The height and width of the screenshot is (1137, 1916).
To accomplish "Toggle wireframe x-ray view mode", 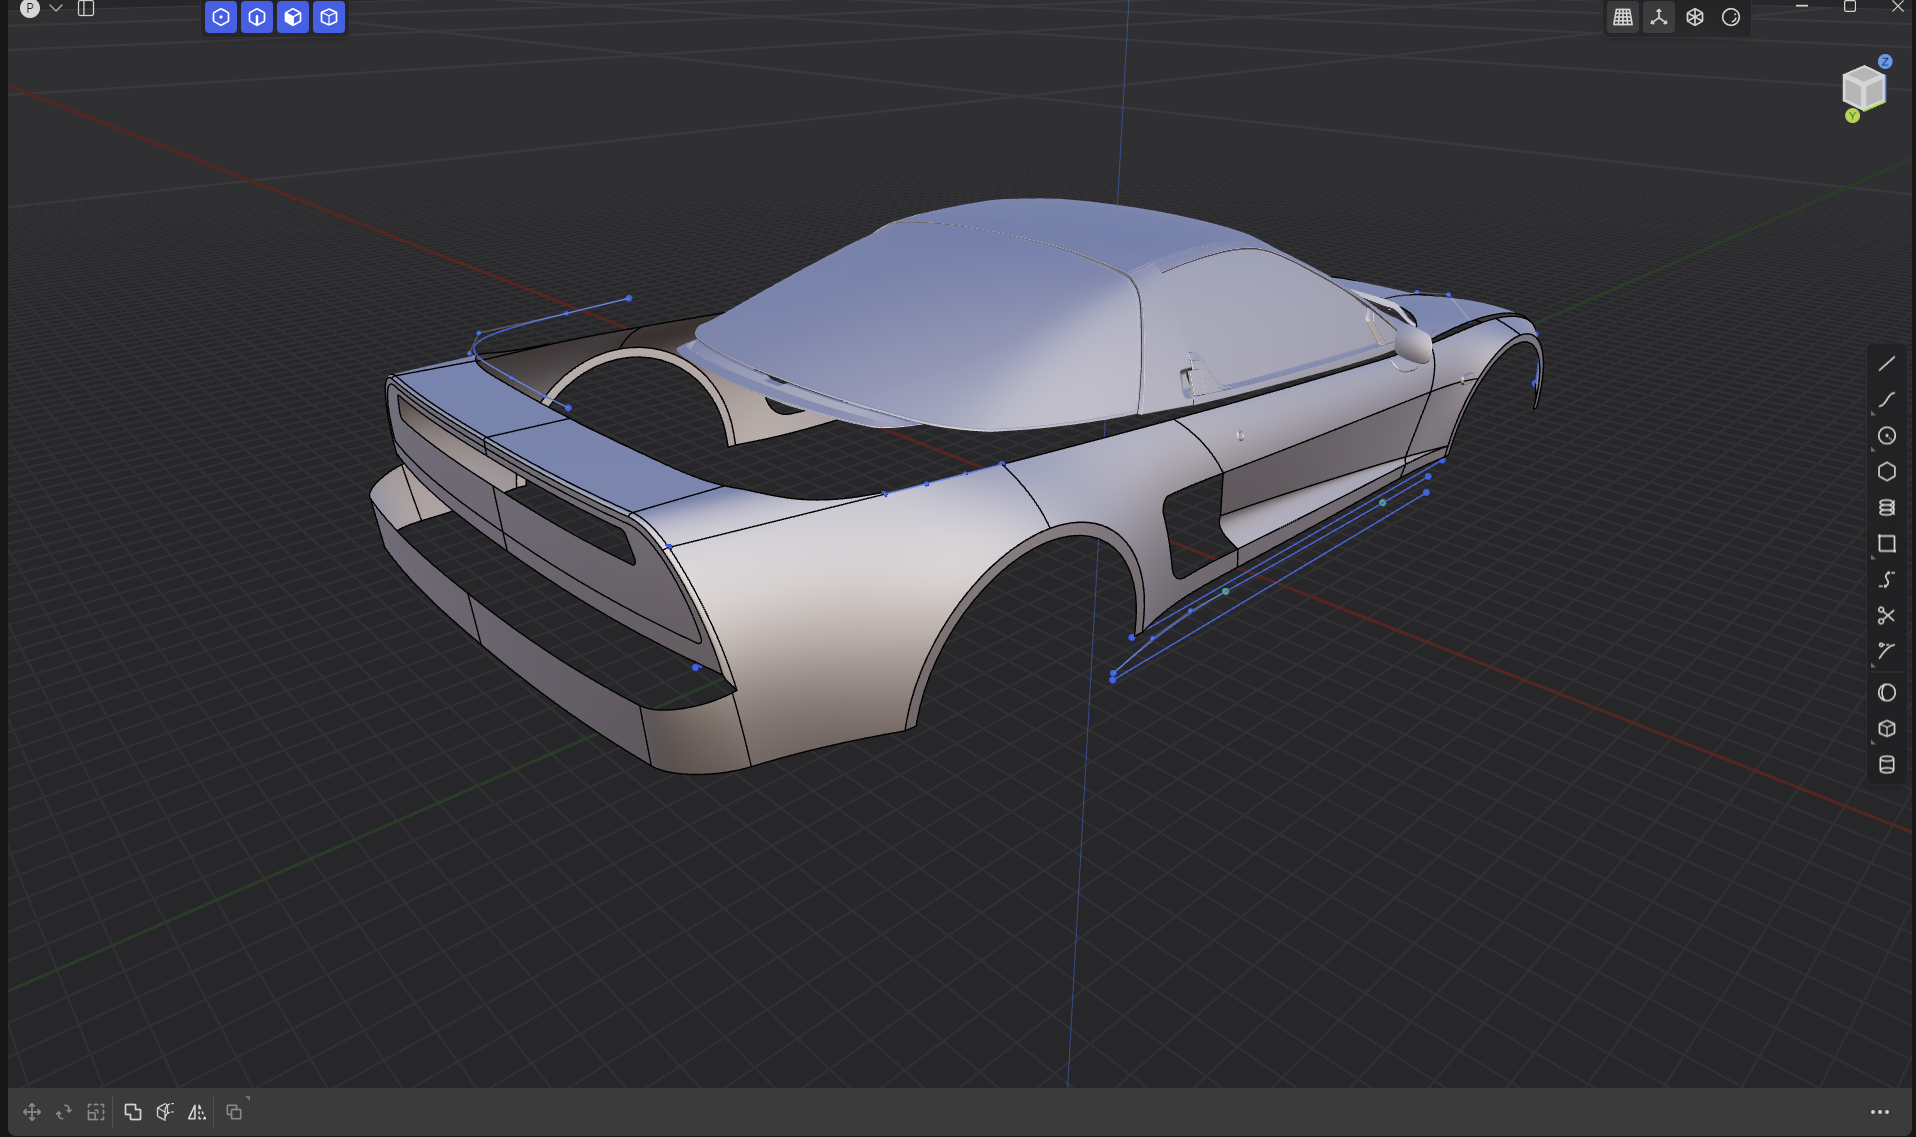I will [x=1695, y=17].
